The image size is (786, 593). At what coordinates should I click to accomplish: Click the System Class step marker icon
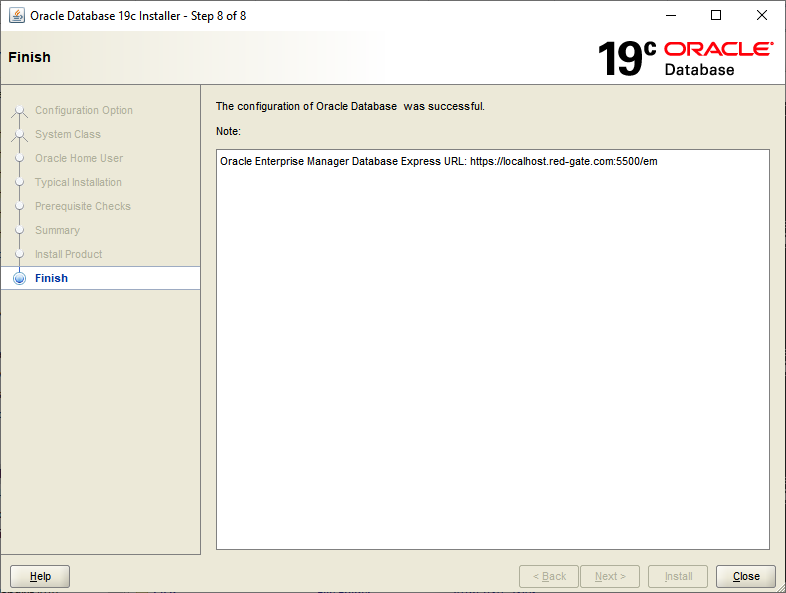[20, 134]
